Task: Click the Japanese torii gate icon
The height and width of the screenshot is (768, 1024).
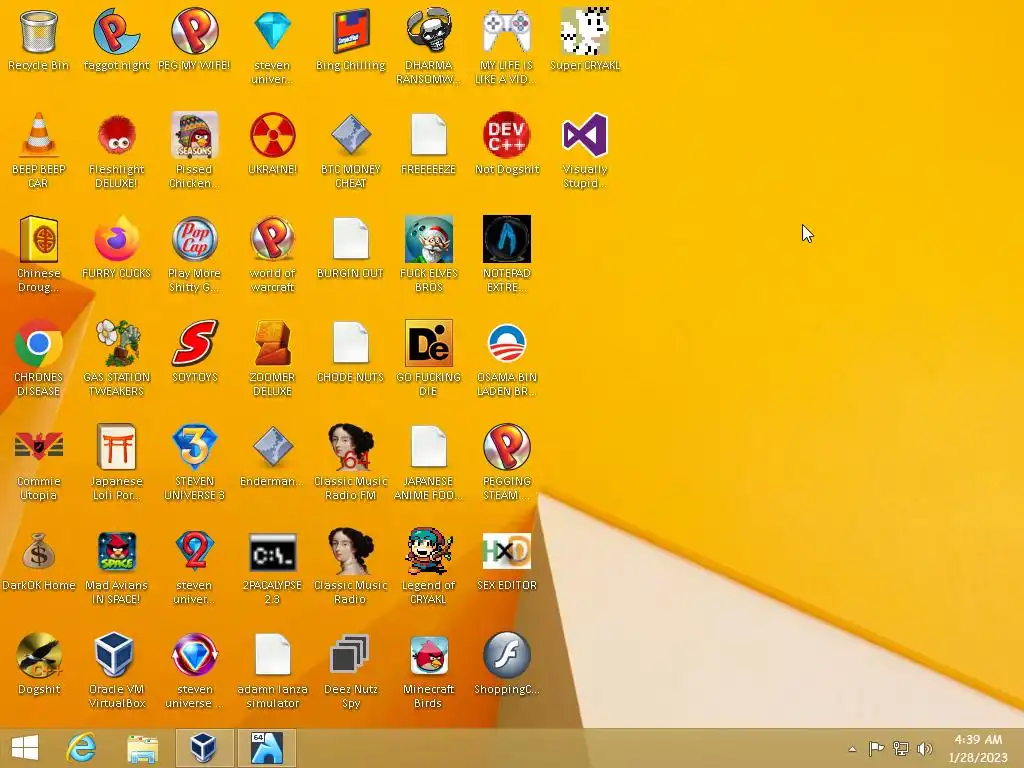Action: (116, 447)
